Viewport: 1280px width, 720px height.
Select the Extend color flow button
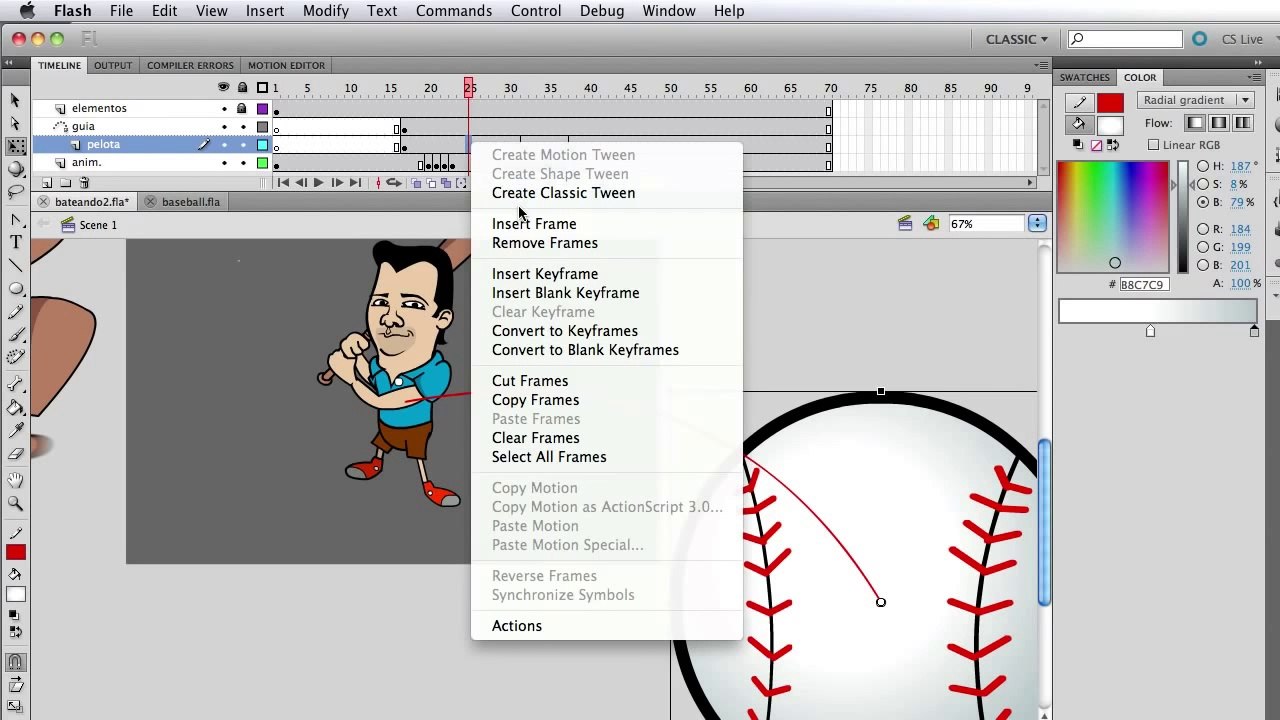1195,123
